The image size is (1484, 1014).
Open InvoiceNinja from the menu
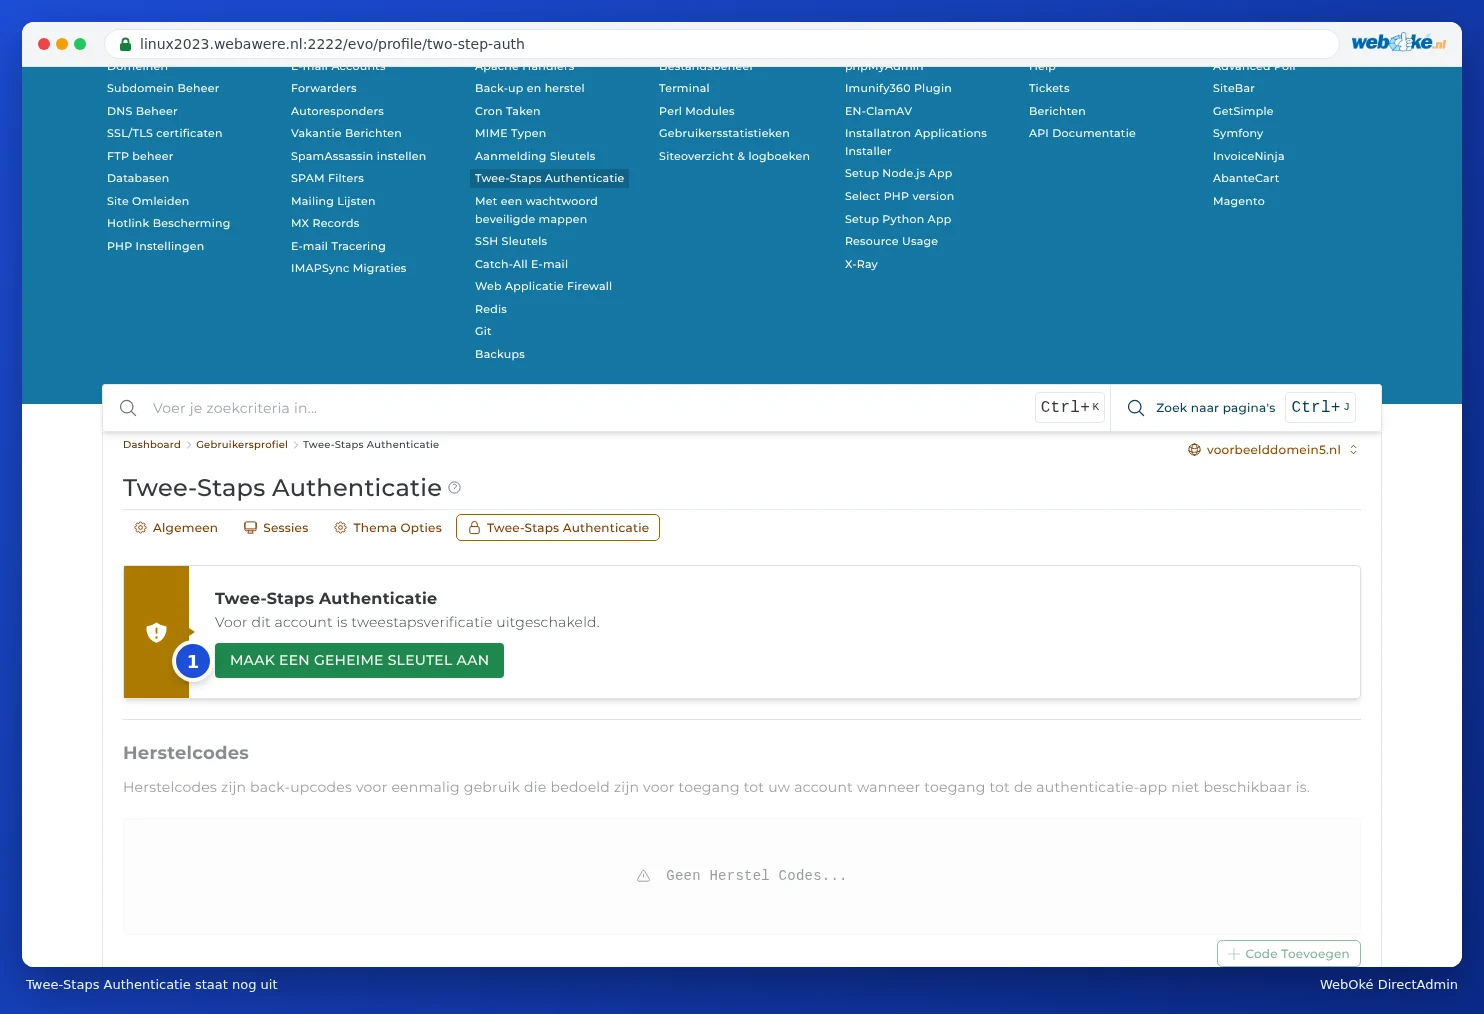click(x=1248, y=156)
